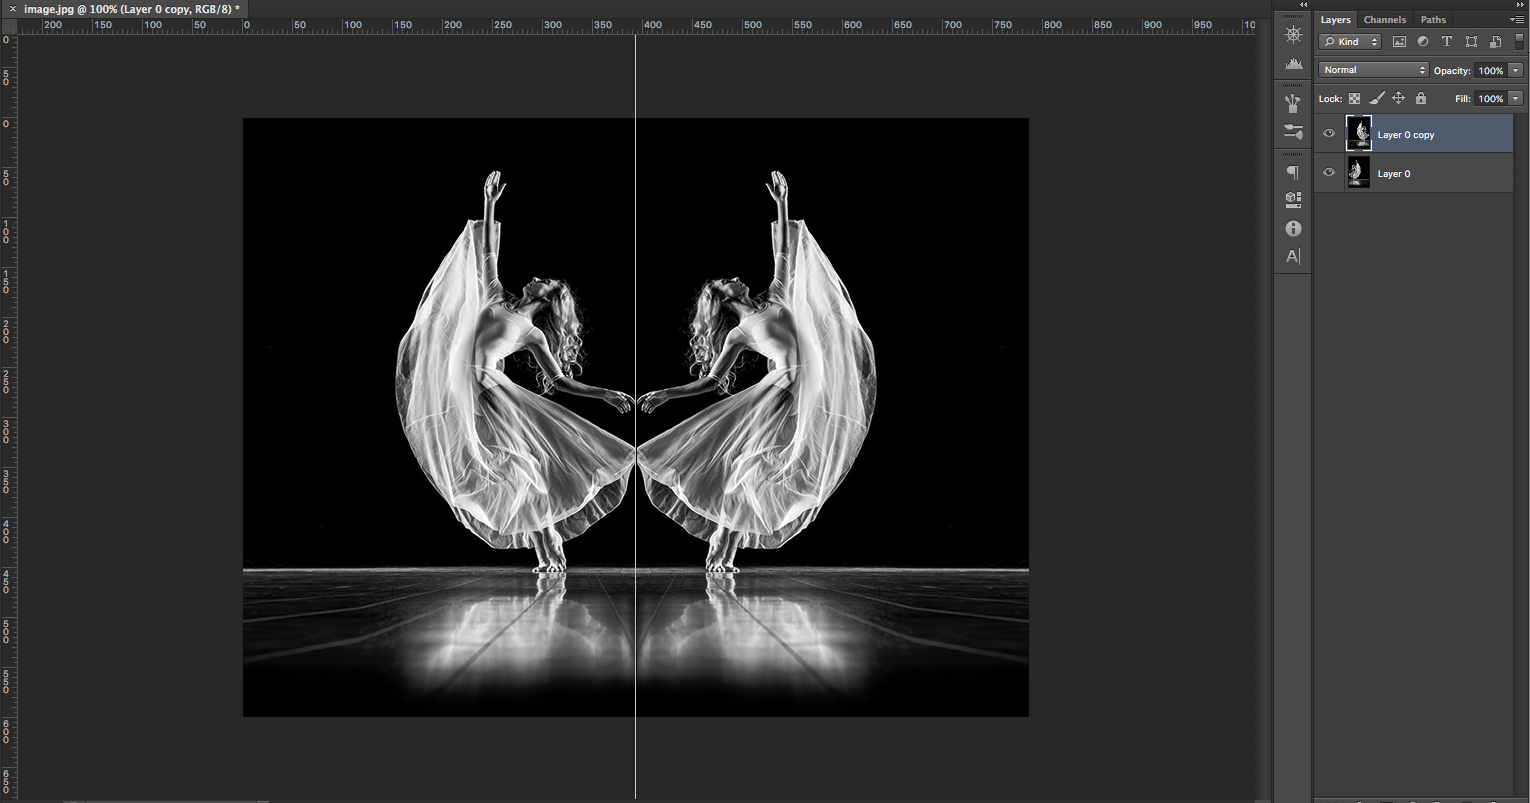The height and width of the screenshot is (803, 1530).
Task: Click the Fill 100% value field
Action: point(1490,98)
